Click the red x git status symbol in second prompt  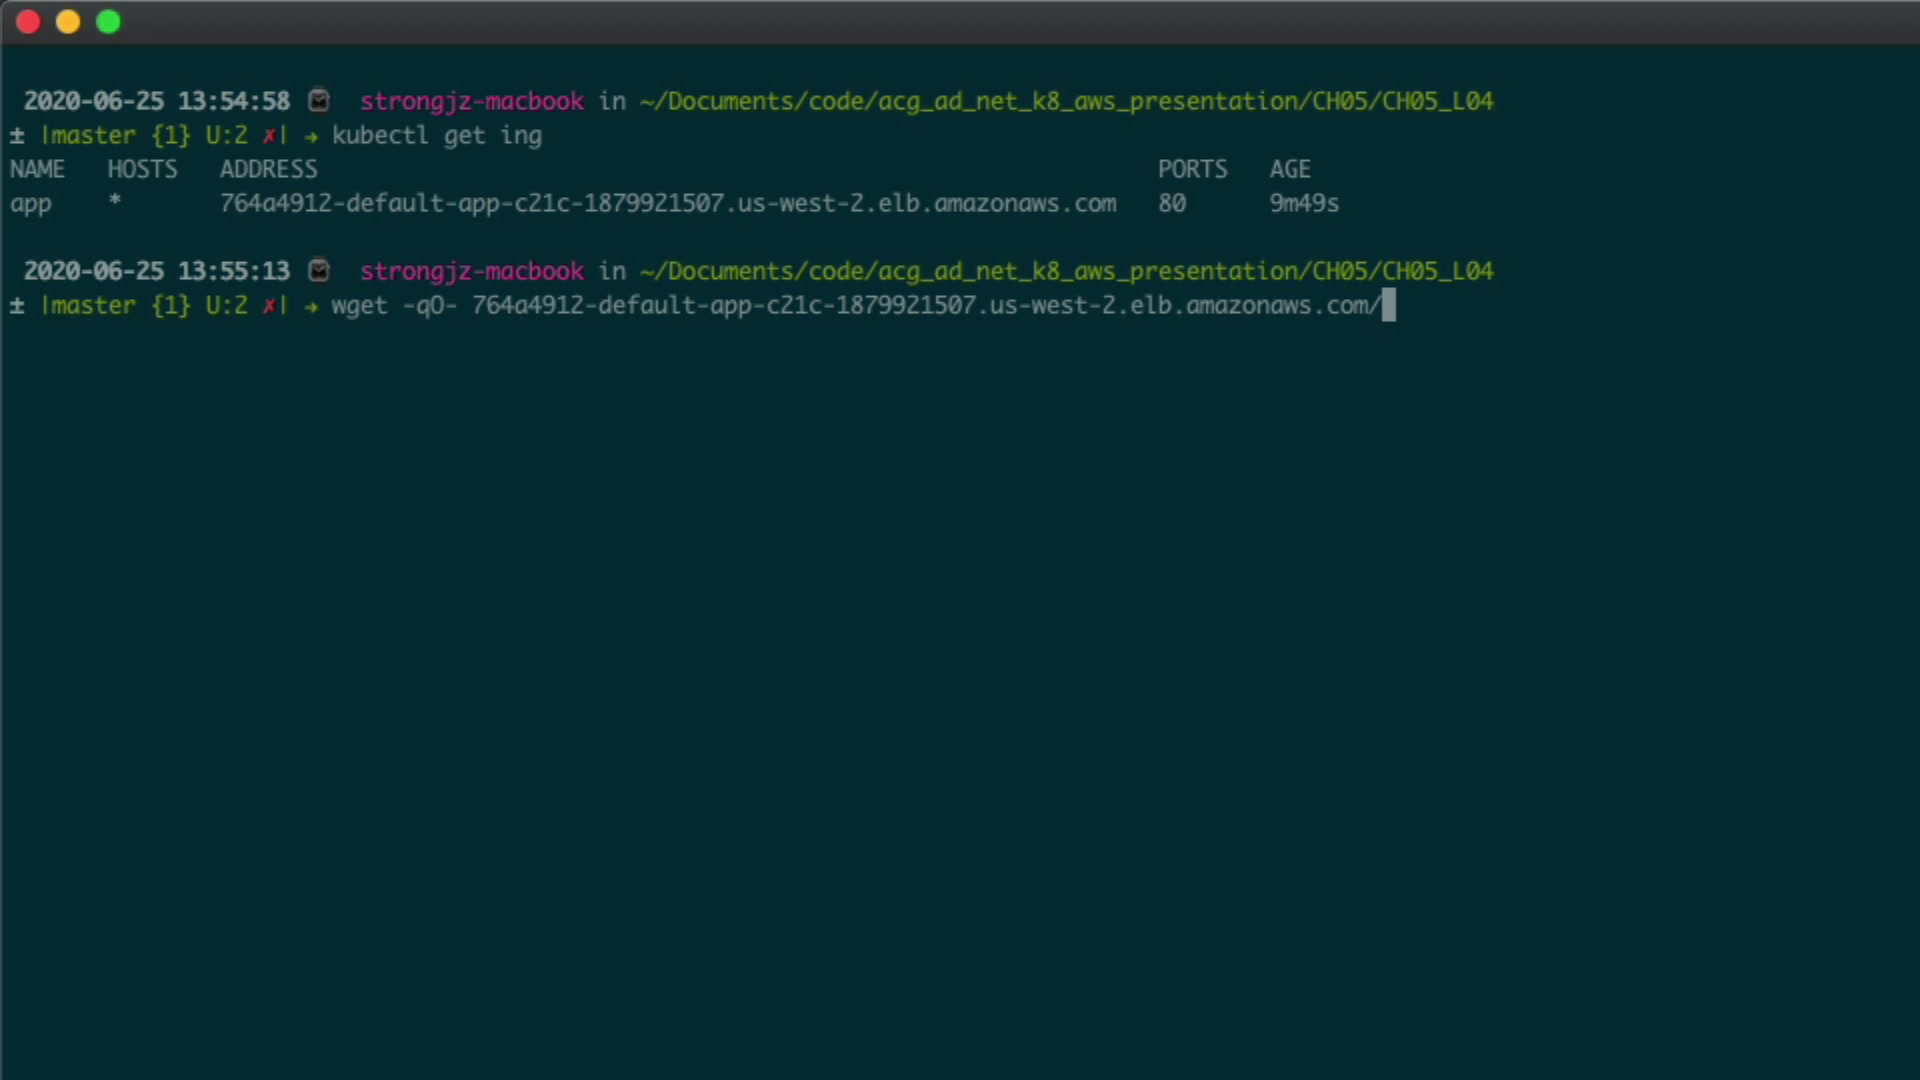[269, 306]
